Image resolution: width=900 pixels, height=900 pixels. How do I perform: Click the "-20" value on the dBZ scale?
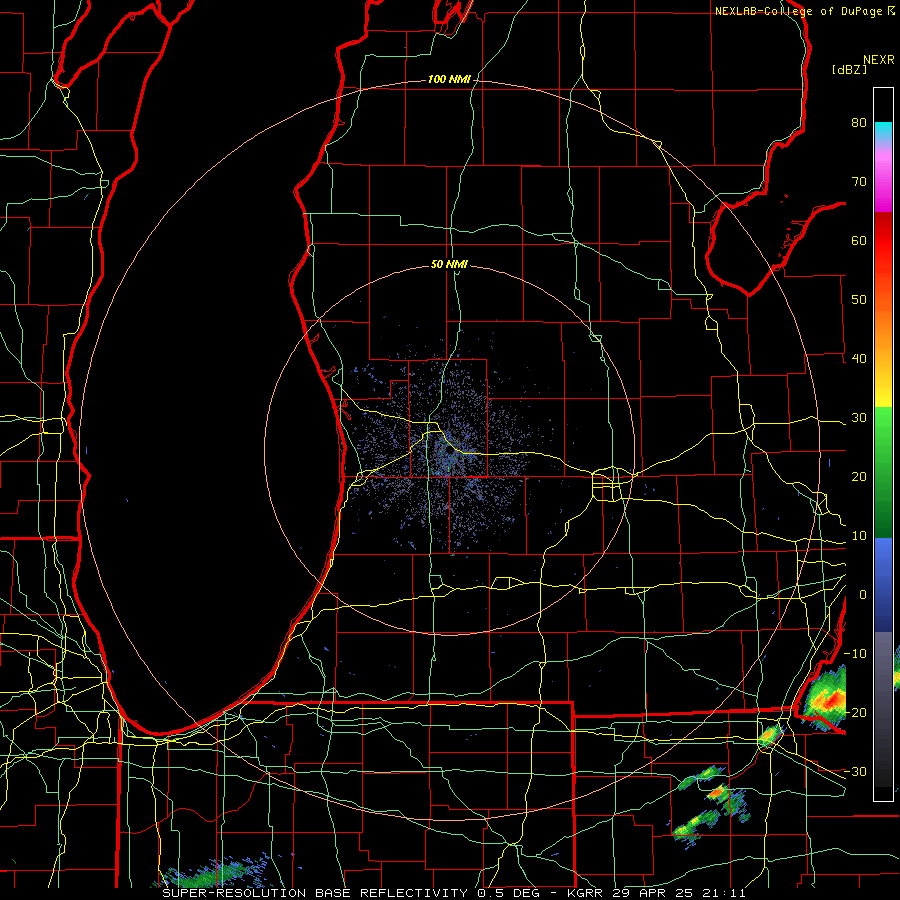(855, 712)
